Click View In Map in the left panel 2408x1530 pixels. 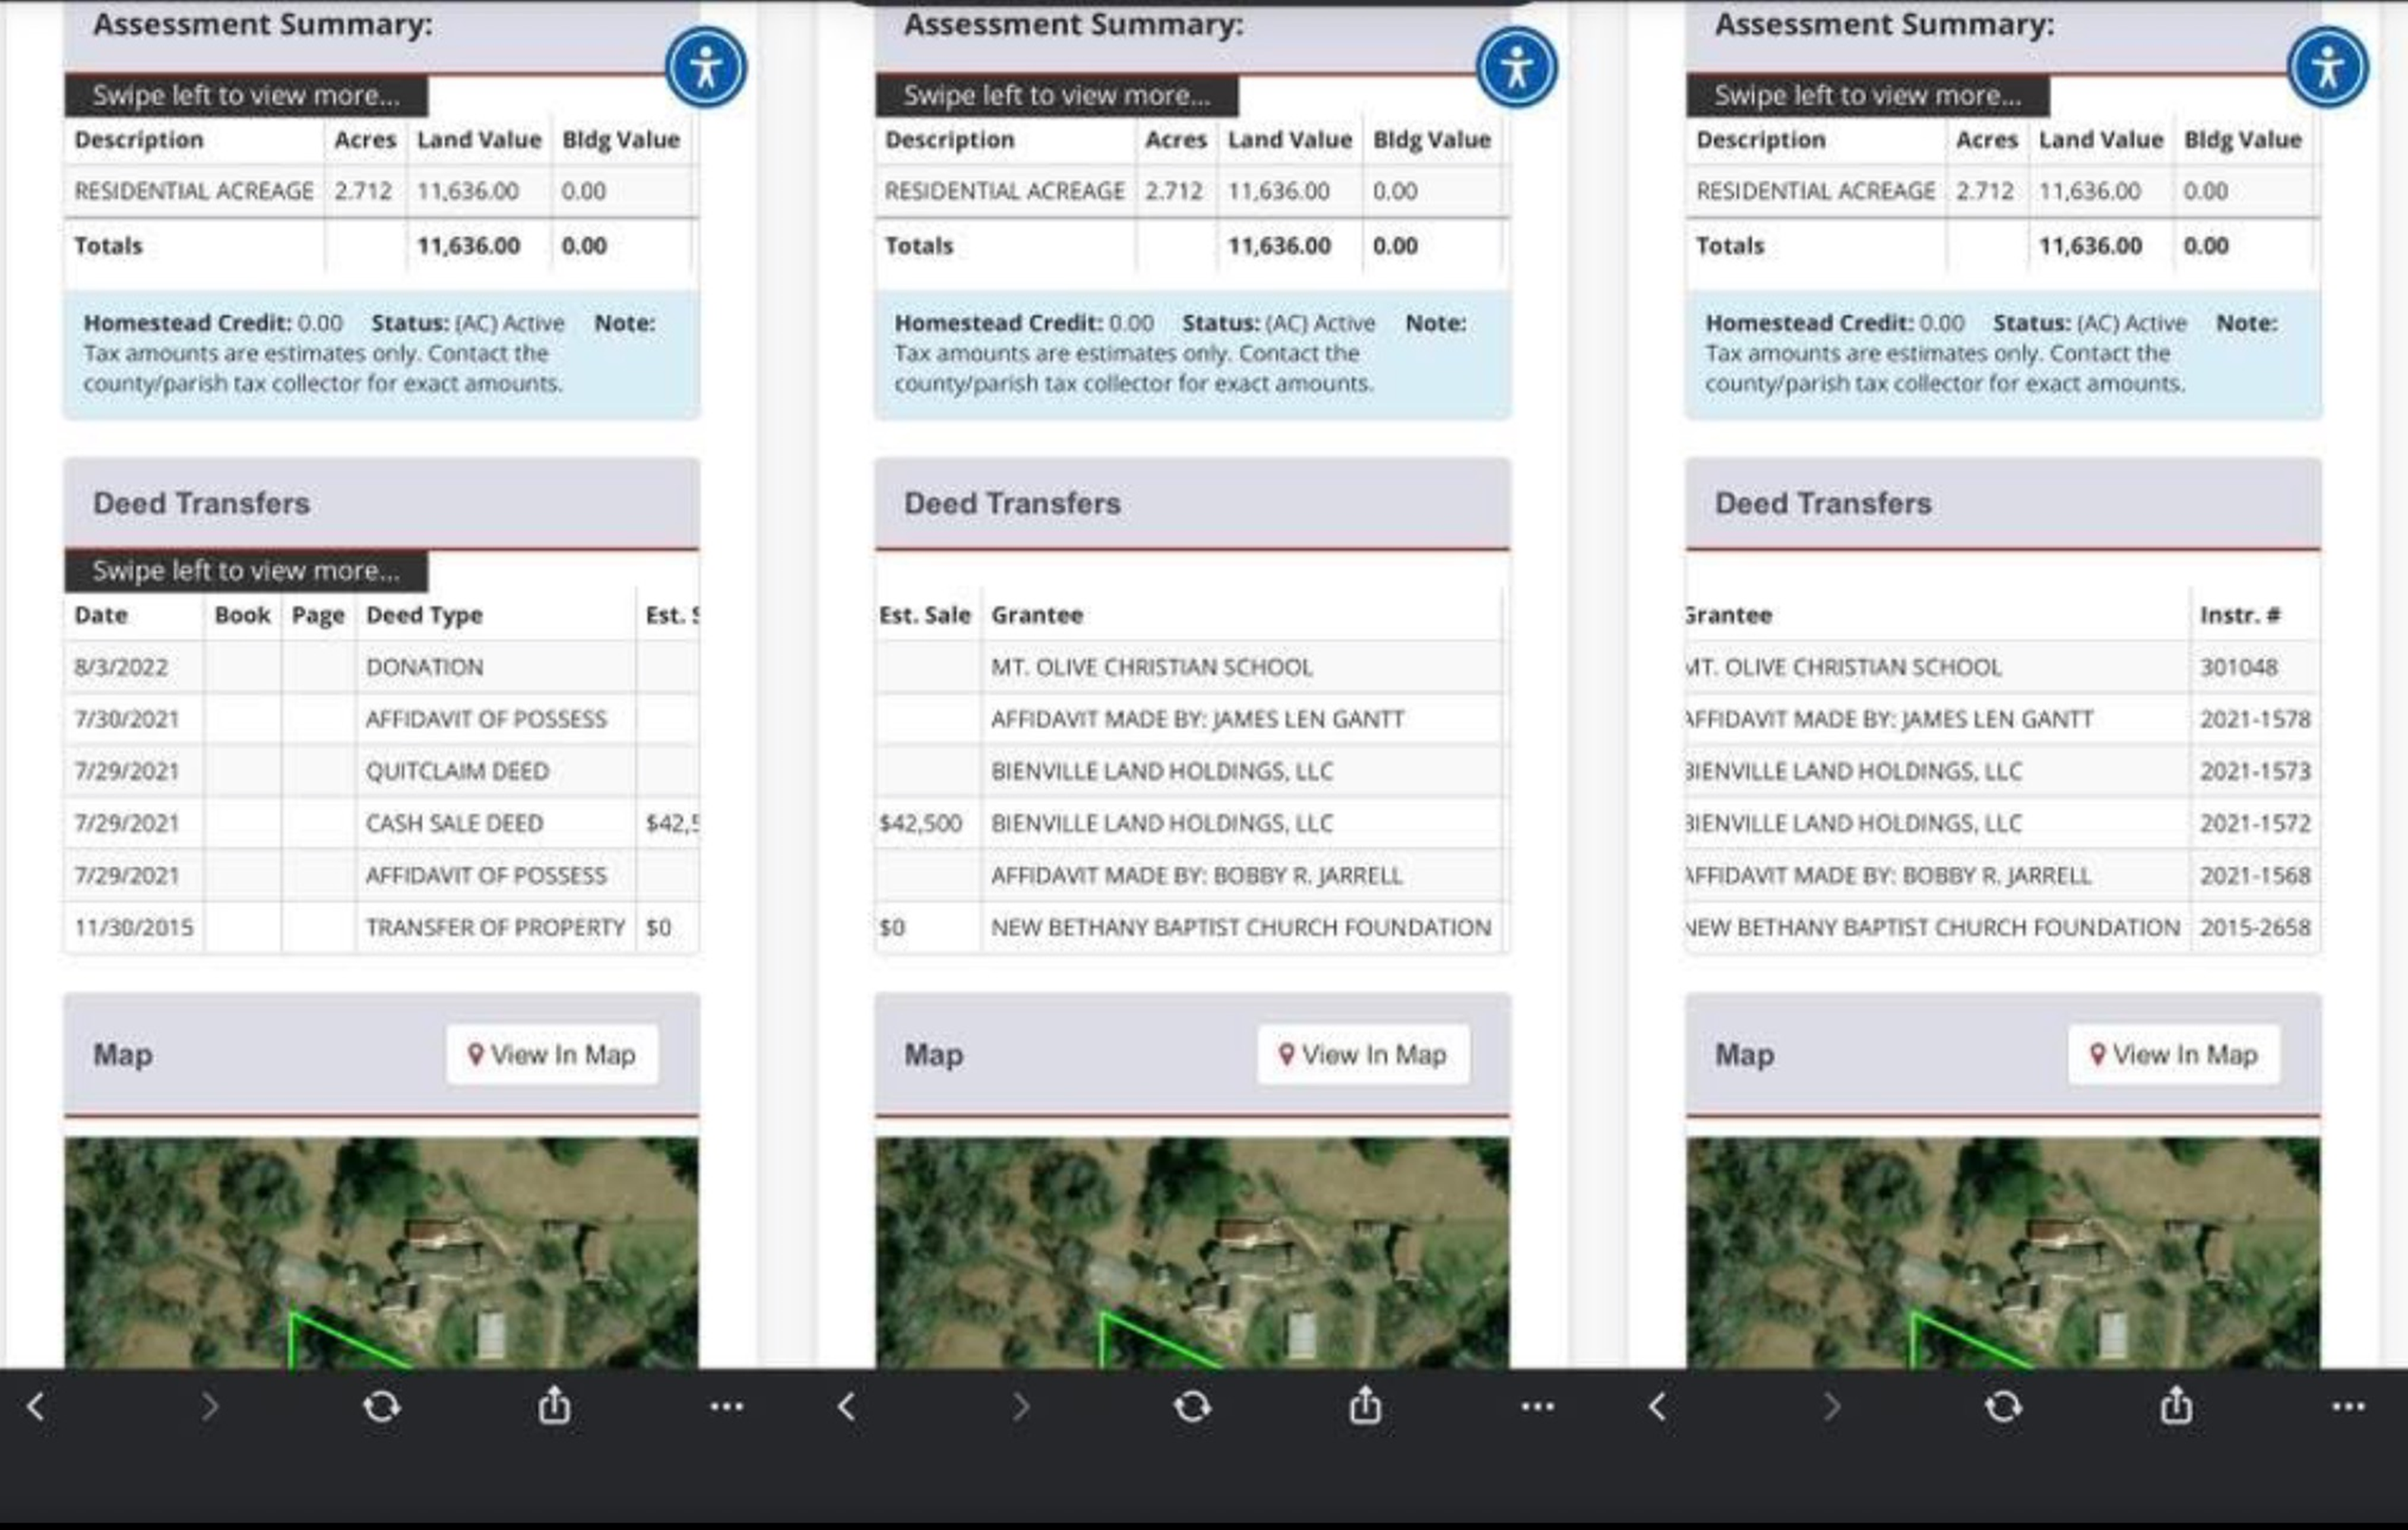click(x=552, y=1055)
